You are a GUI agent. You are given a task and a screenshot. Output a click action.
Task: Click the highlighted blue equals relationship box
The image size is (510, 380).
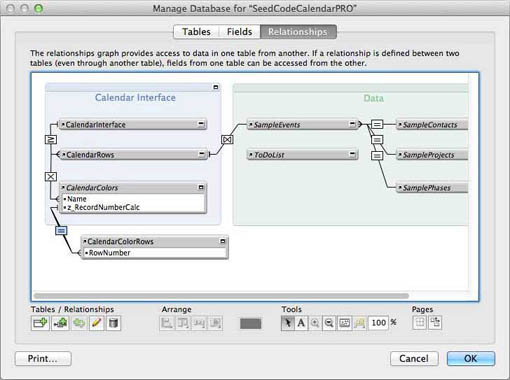coord(61,230)
